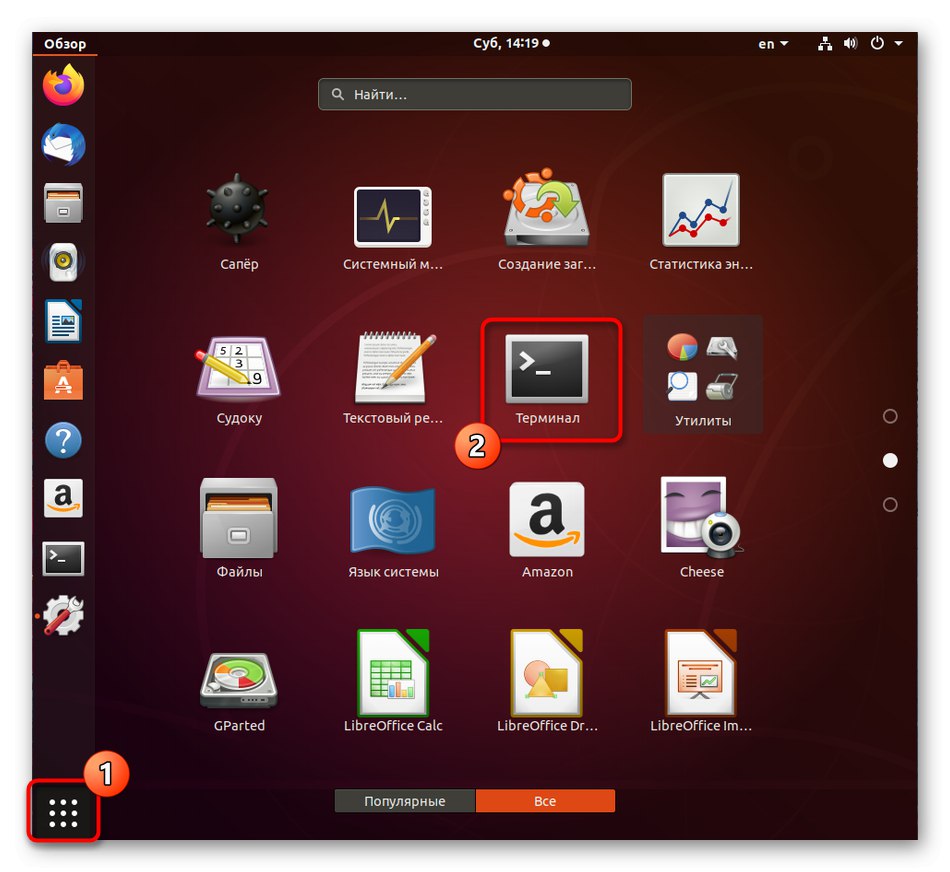Switch to the Все tab
The height and width of the screenshot is (872, 950).
(x=545, y=800)
